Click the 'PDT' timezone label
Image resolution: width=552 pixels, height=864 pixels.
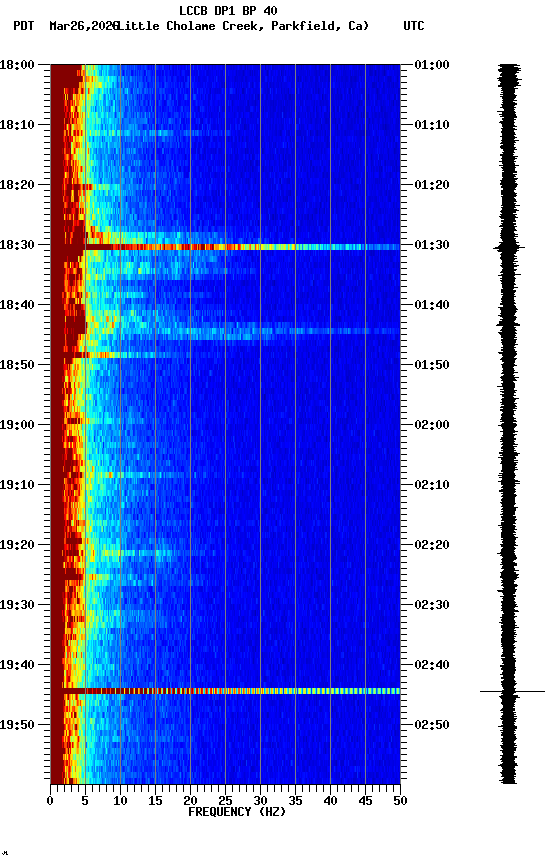point(24,26)
